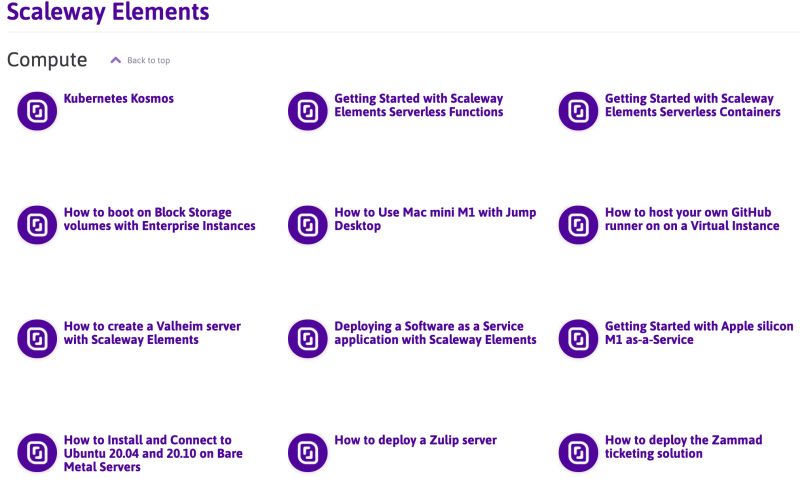Viewport: 800px width, 495px height.
Task: Click the icon beside Ubuntu 20.04 Bare Metal tutorial
Action: pos(37,452)
